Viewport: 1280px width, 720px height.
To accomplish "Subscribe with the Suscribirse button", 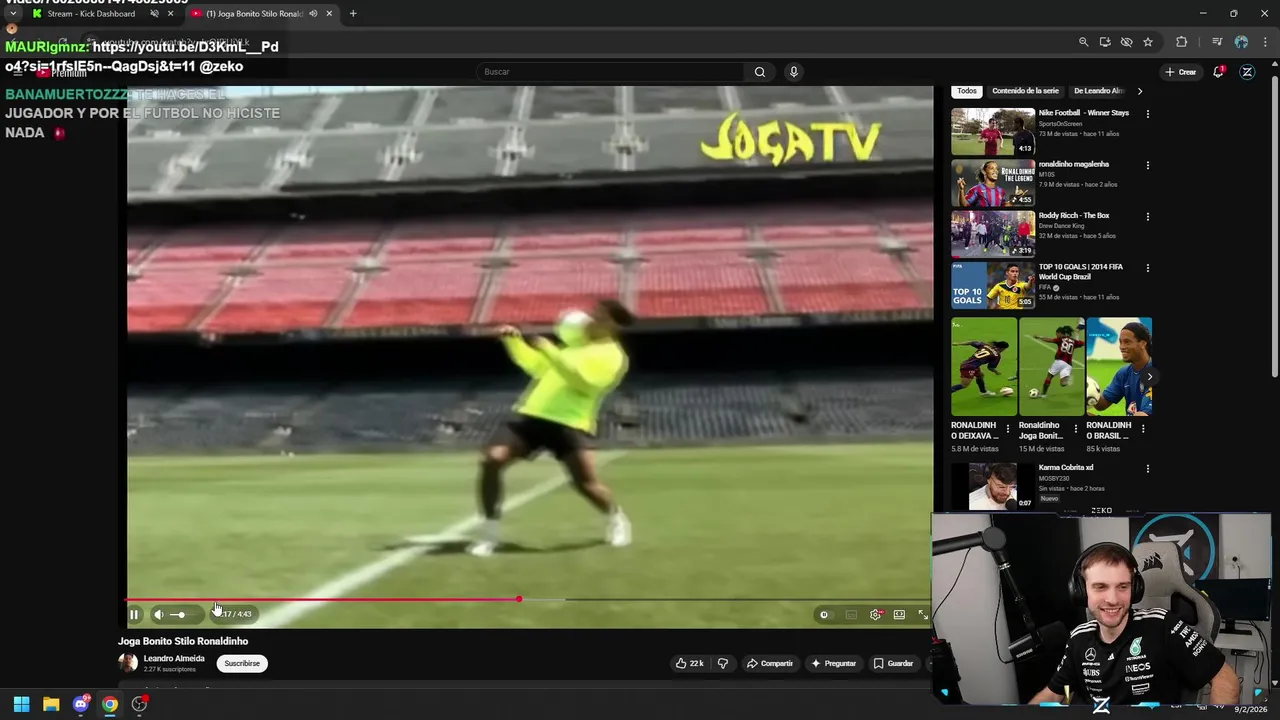I will (x=242, y=663).
